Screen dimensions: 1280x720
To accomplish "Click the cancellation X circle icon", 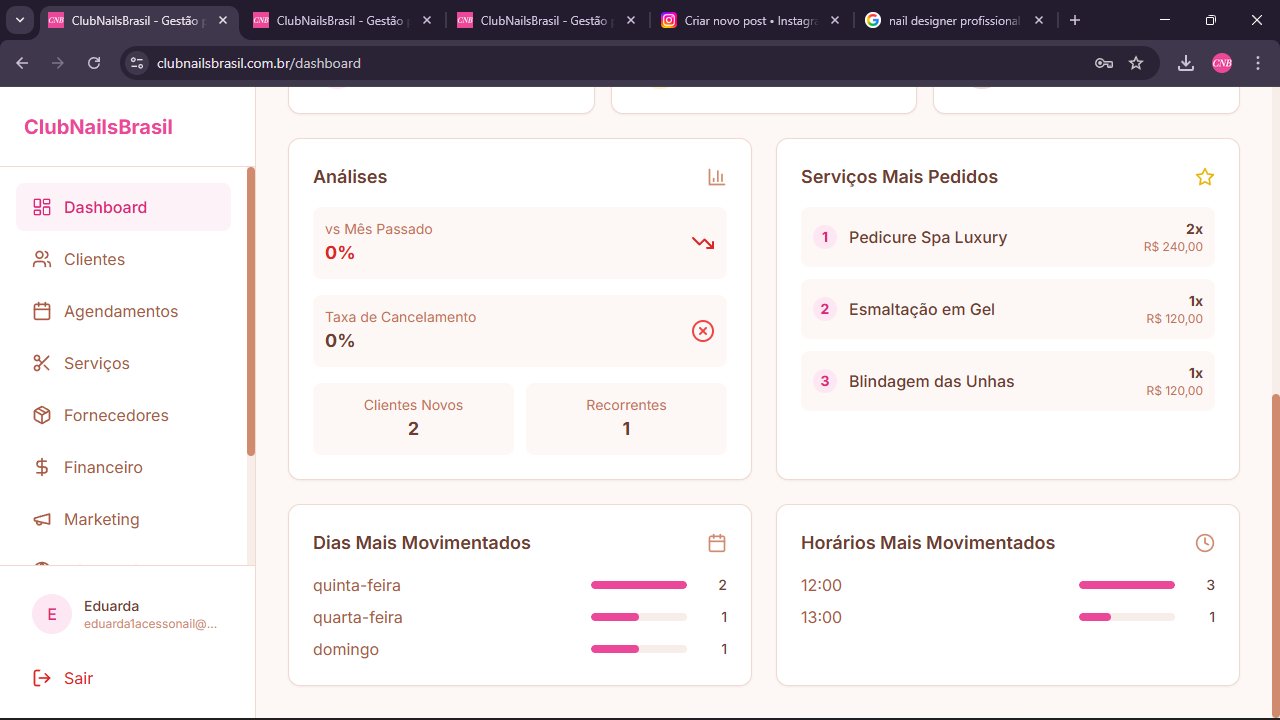I will click(703, 331).
